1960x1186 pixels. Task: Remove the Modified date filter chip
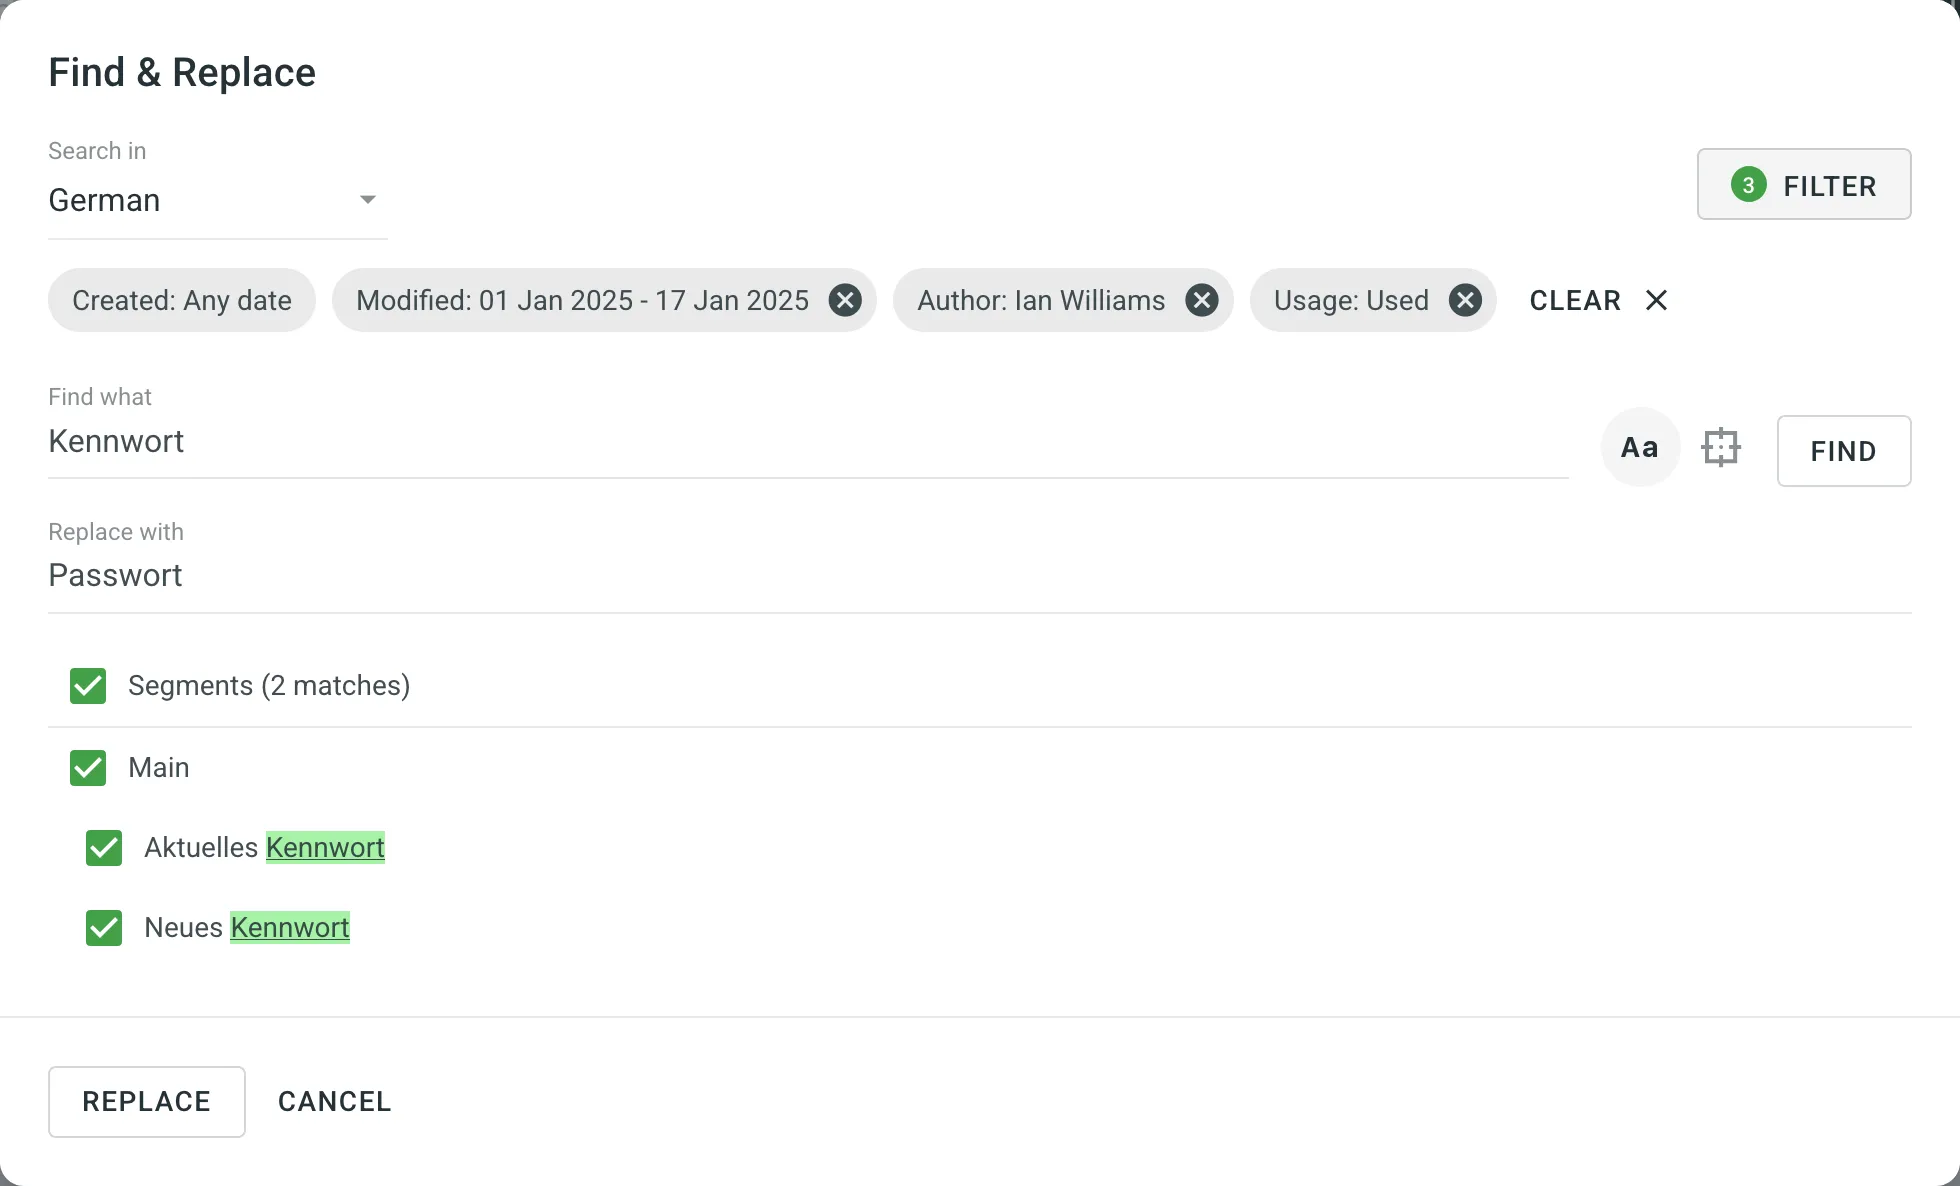[845, 300]
